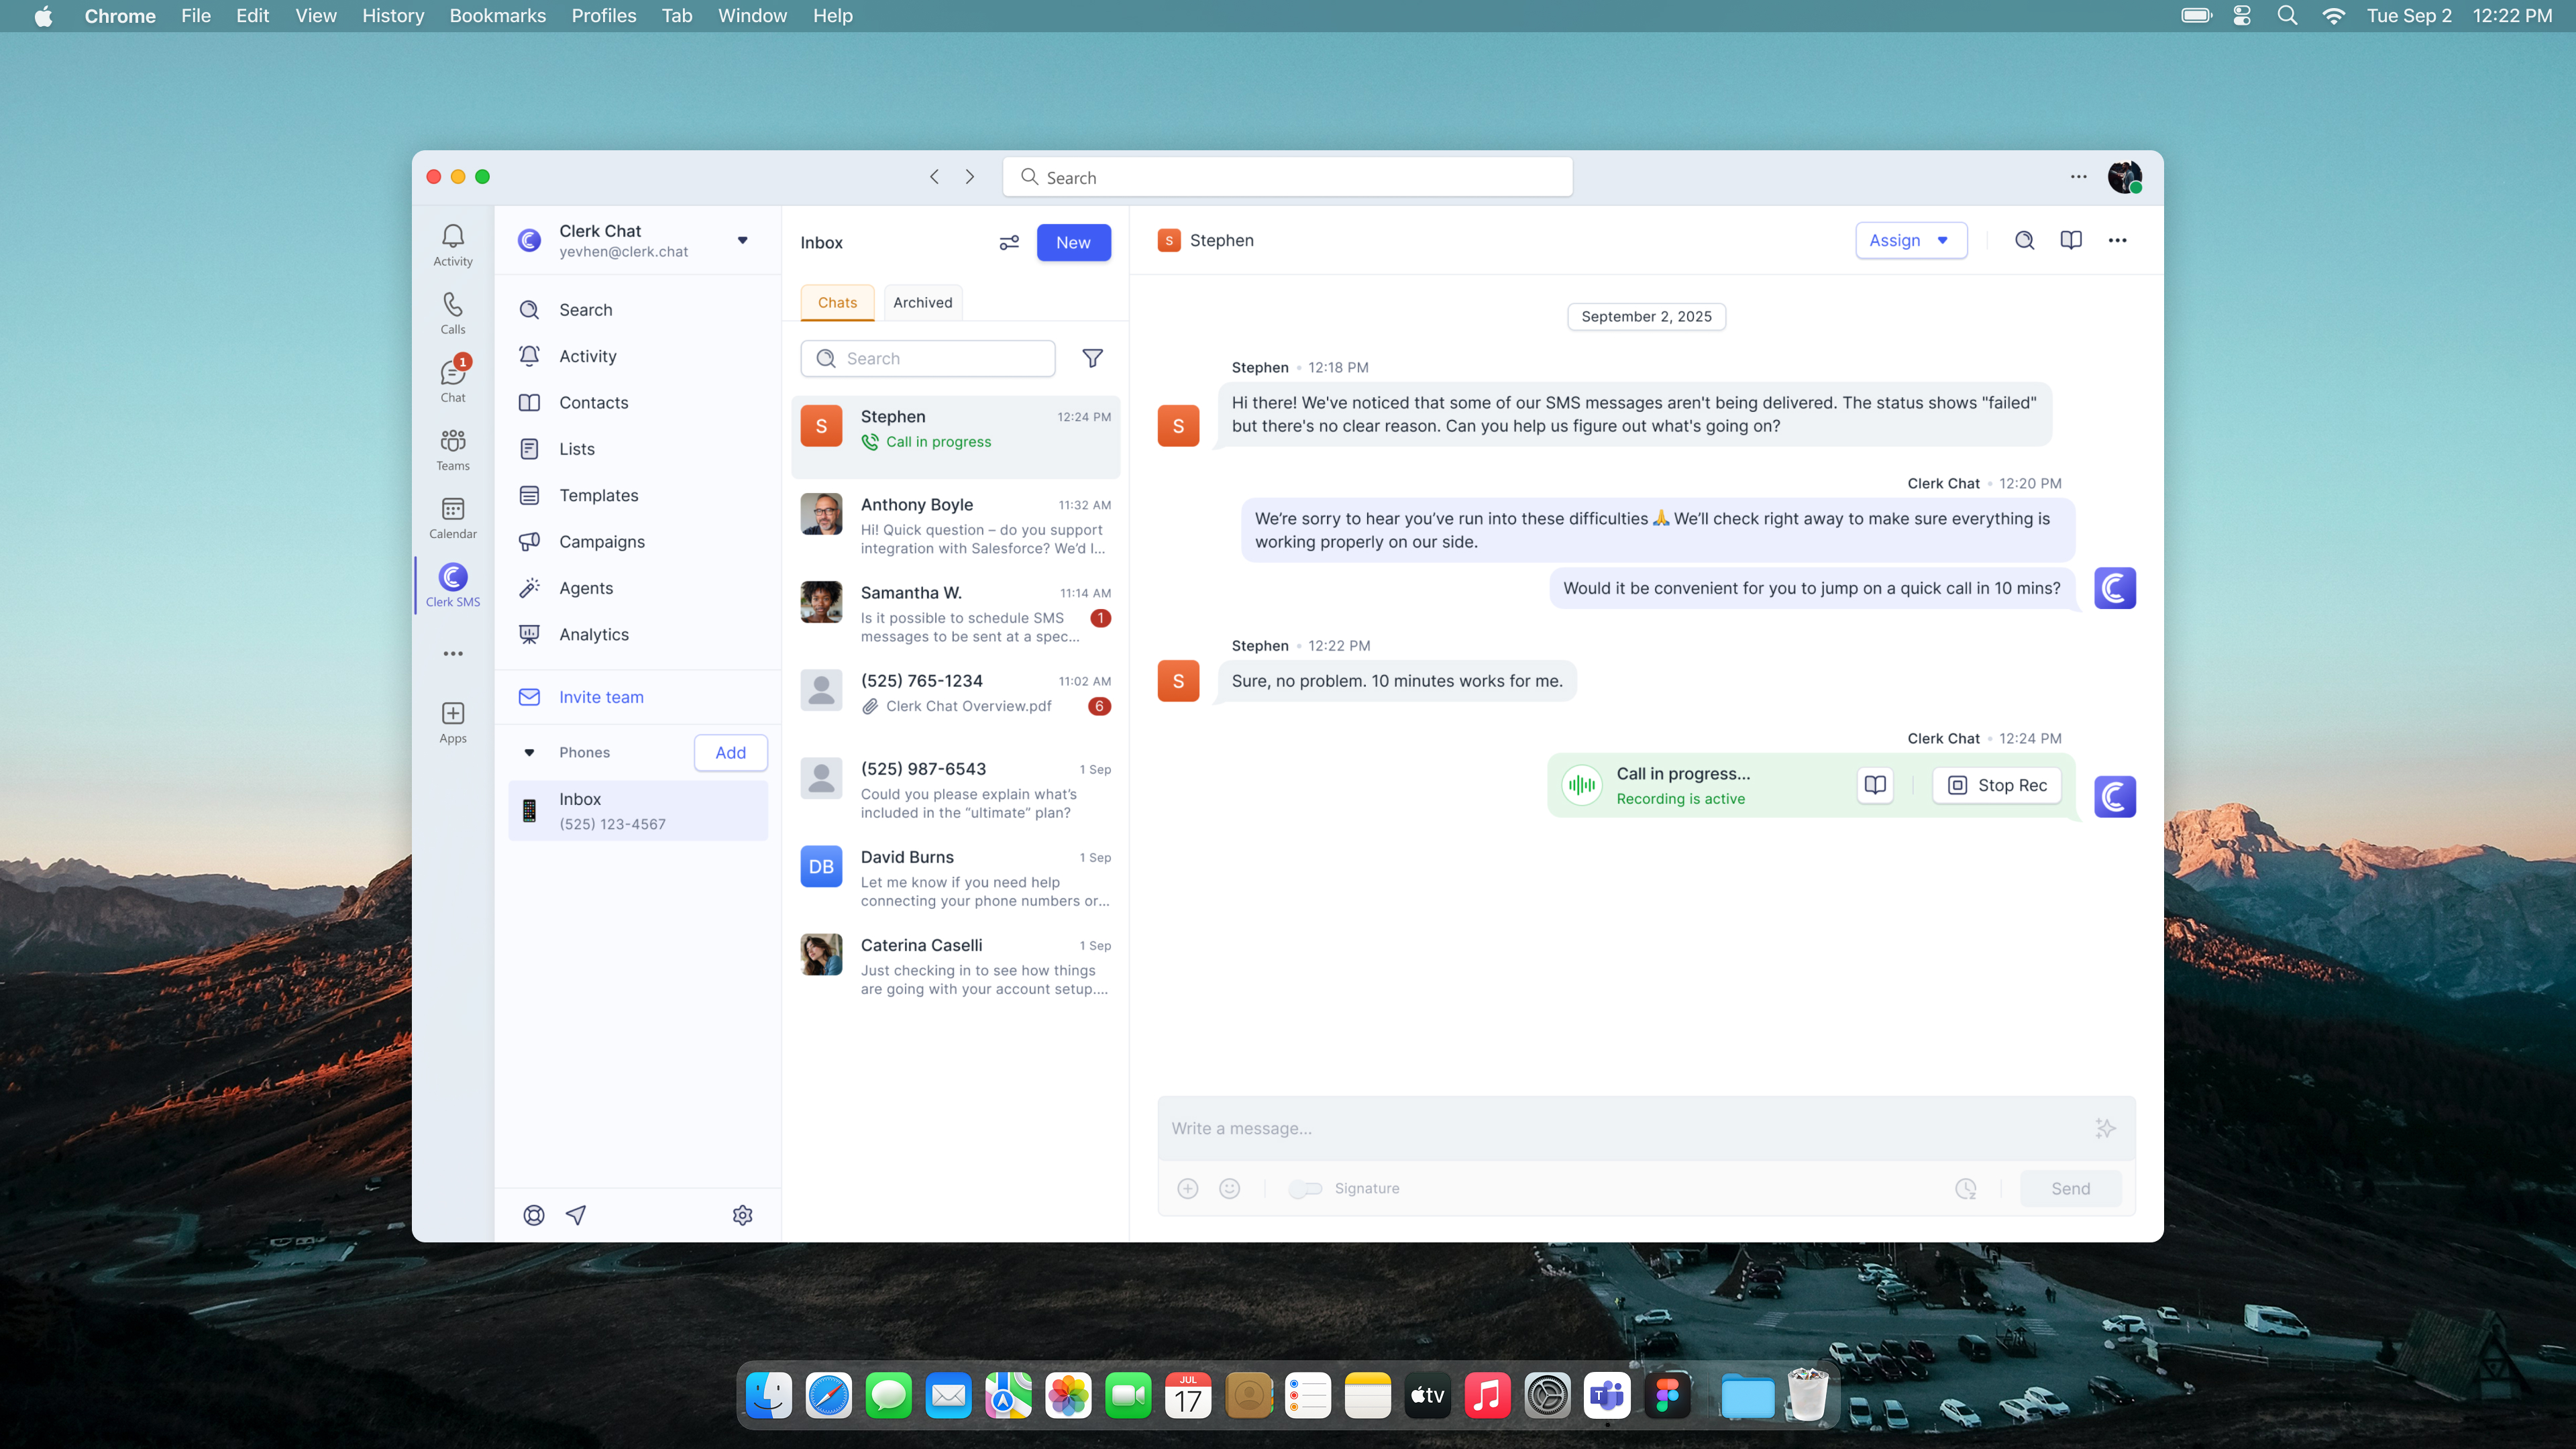Switch to the Archived tab
The image size is (2576, 1449).
click(922, 302)
